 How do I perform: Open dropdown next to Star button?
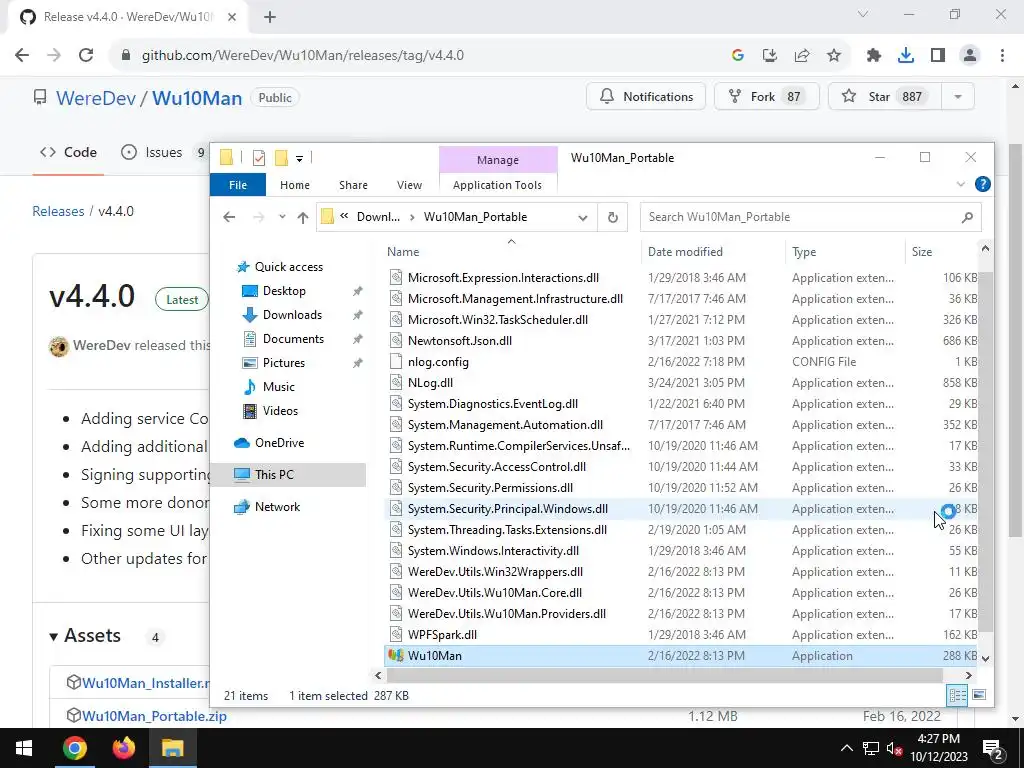pyautogui.click(x=957, y=97)
